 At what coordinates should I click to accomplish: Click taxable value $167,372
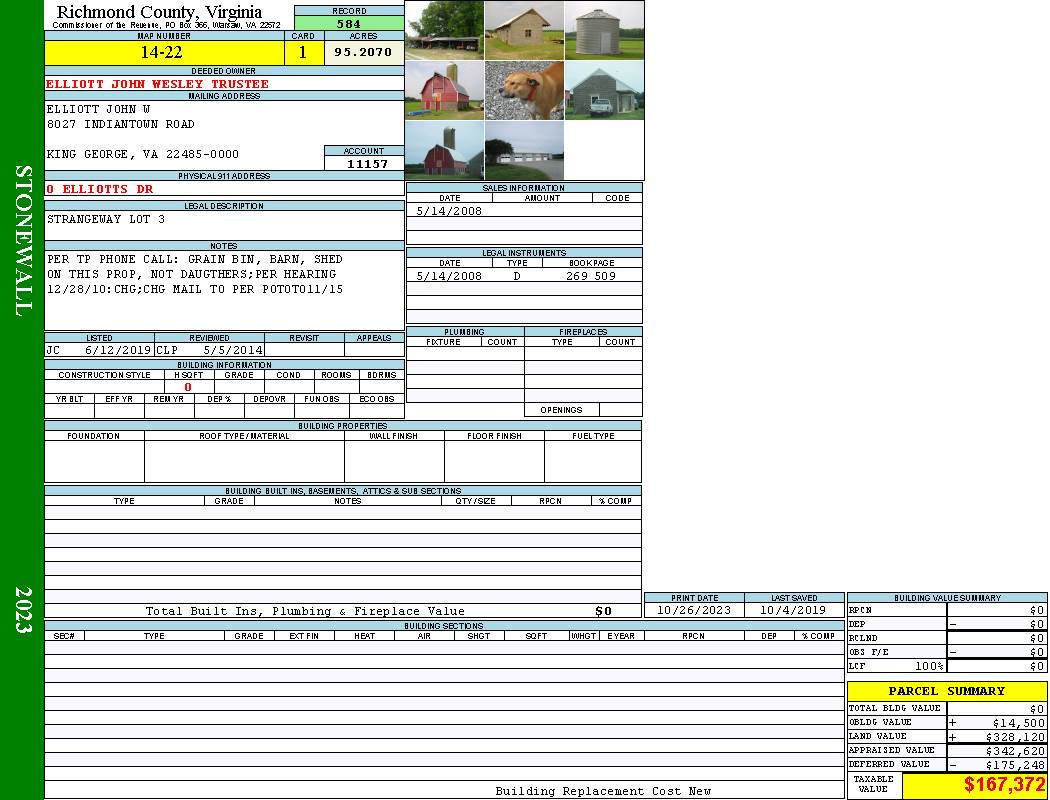[1004, 785]
